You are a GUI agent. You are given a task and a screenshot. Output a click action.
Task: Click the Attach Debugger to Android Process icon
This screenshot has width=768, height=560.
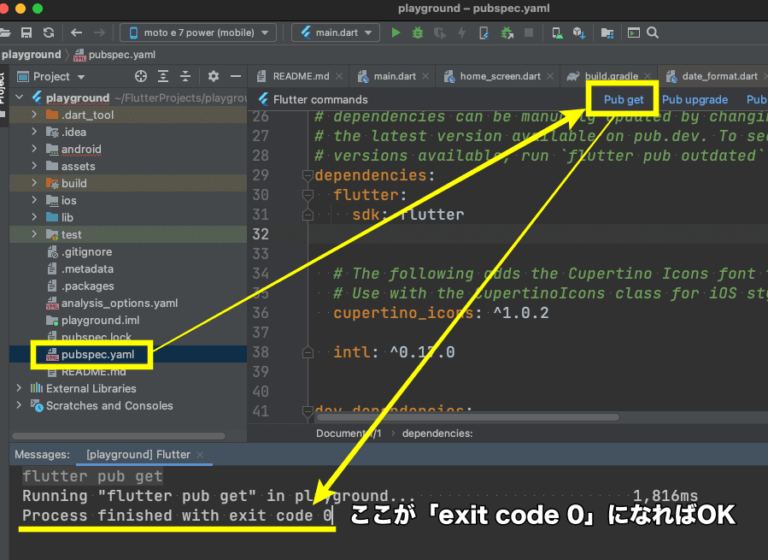(x=507, y=33)
